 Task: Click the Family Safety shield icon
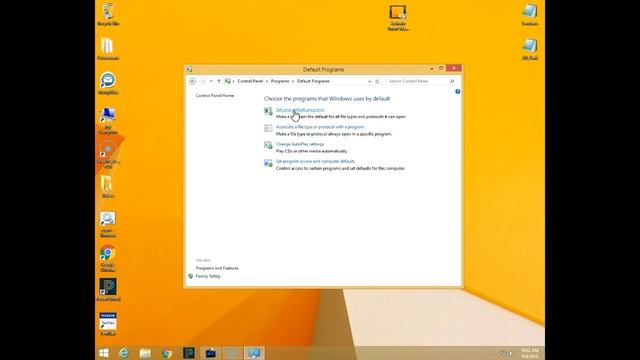[191, 276]
